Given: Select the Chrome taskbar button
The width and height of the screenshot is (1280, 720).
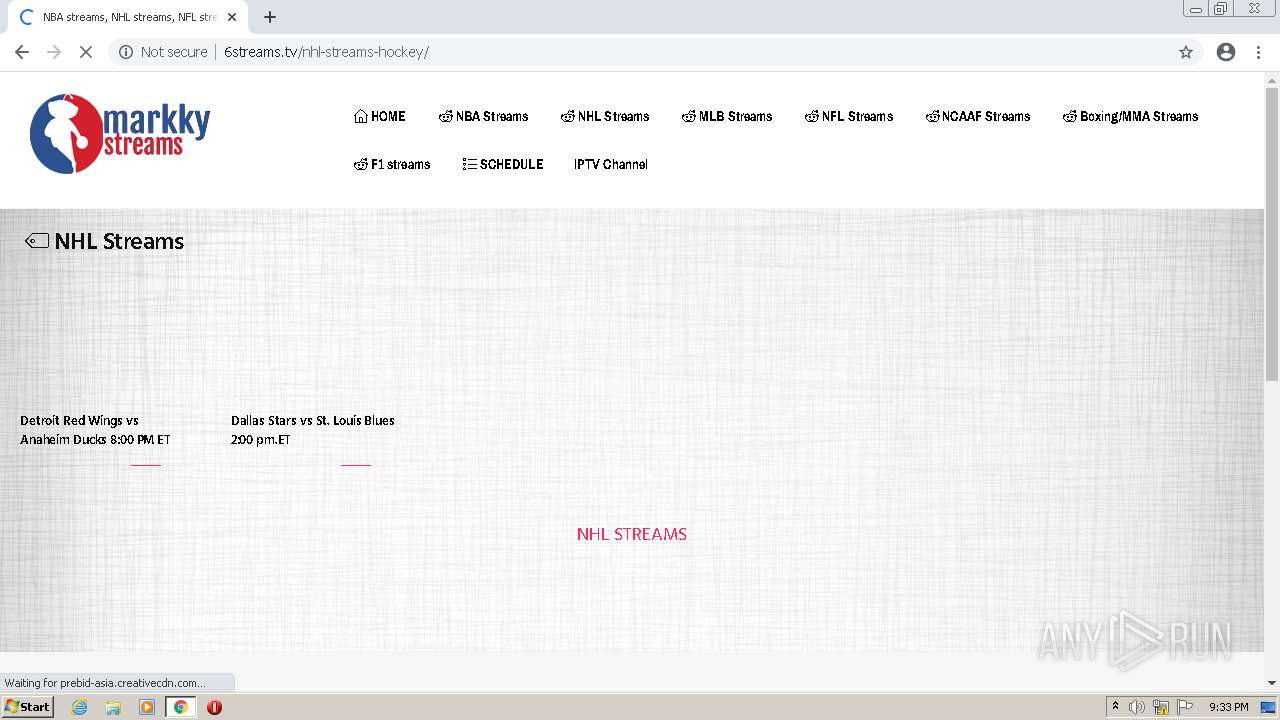Looking at the screenshot, I should [180, 707].
